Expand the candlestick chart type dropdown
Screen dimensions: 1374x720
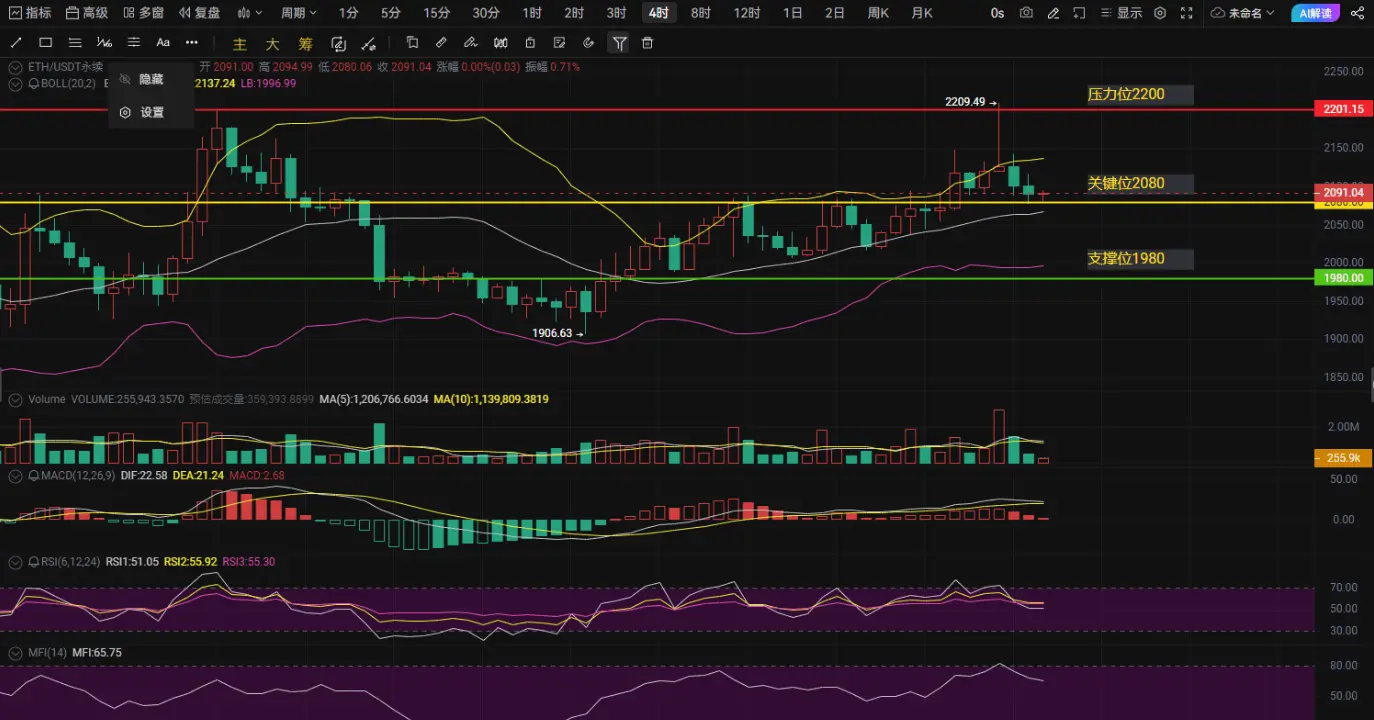250,13
